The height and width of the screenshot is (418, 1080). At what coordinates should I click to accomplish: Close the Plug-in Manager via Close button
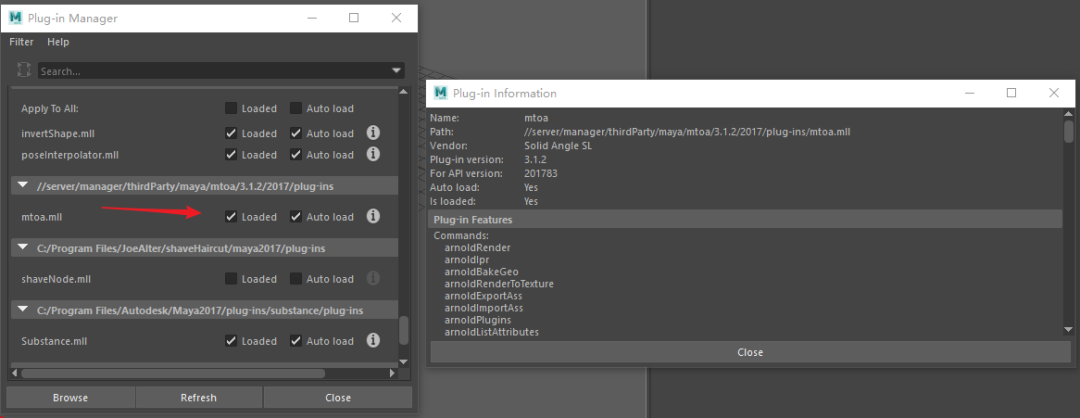click(x=338, y=397)
